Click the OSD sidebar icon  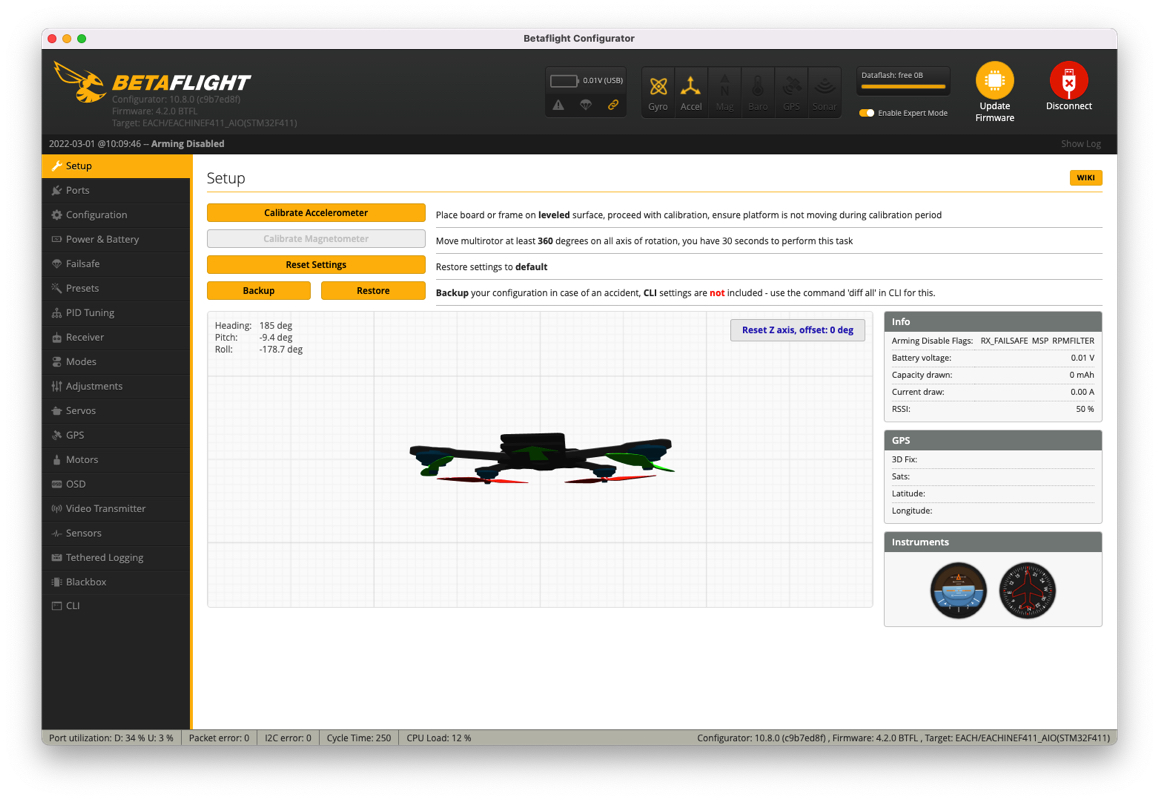click(x=56, y=484)
